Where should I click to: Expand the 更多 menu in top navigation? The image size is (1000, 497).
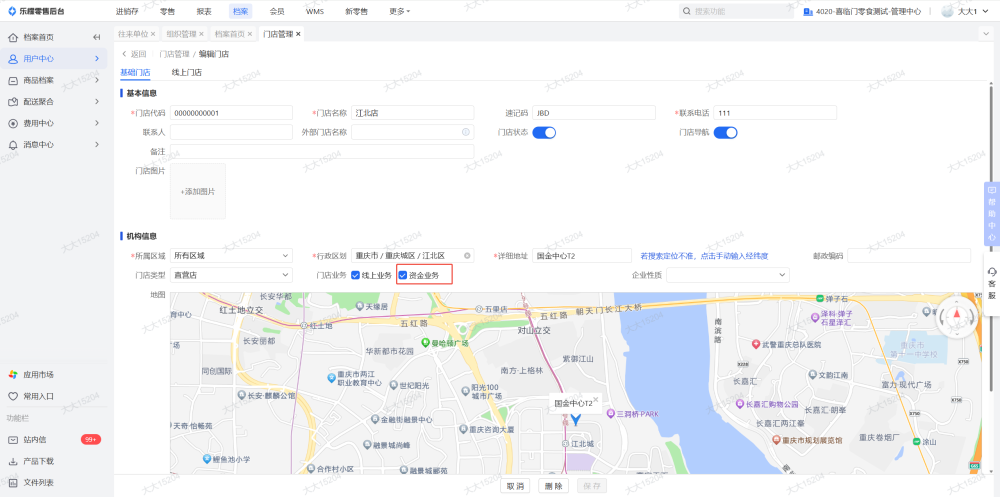click(x=400, y=11)
